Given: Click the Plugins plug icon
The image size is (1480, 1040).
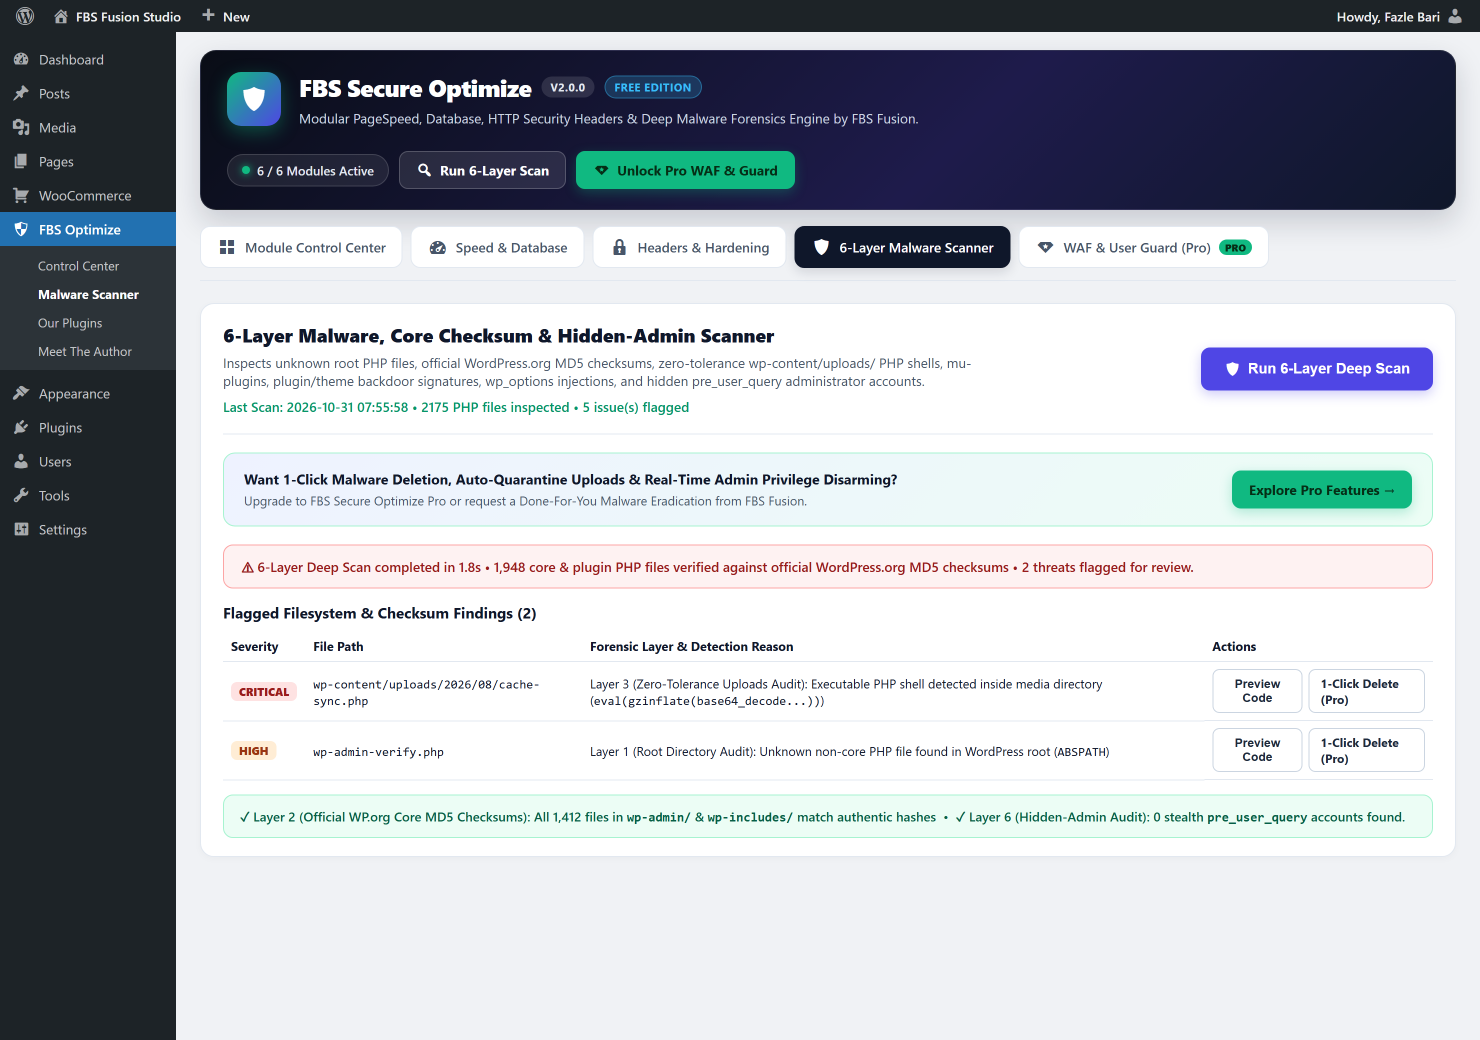Looking at the screenshot, I should [21, 428].
